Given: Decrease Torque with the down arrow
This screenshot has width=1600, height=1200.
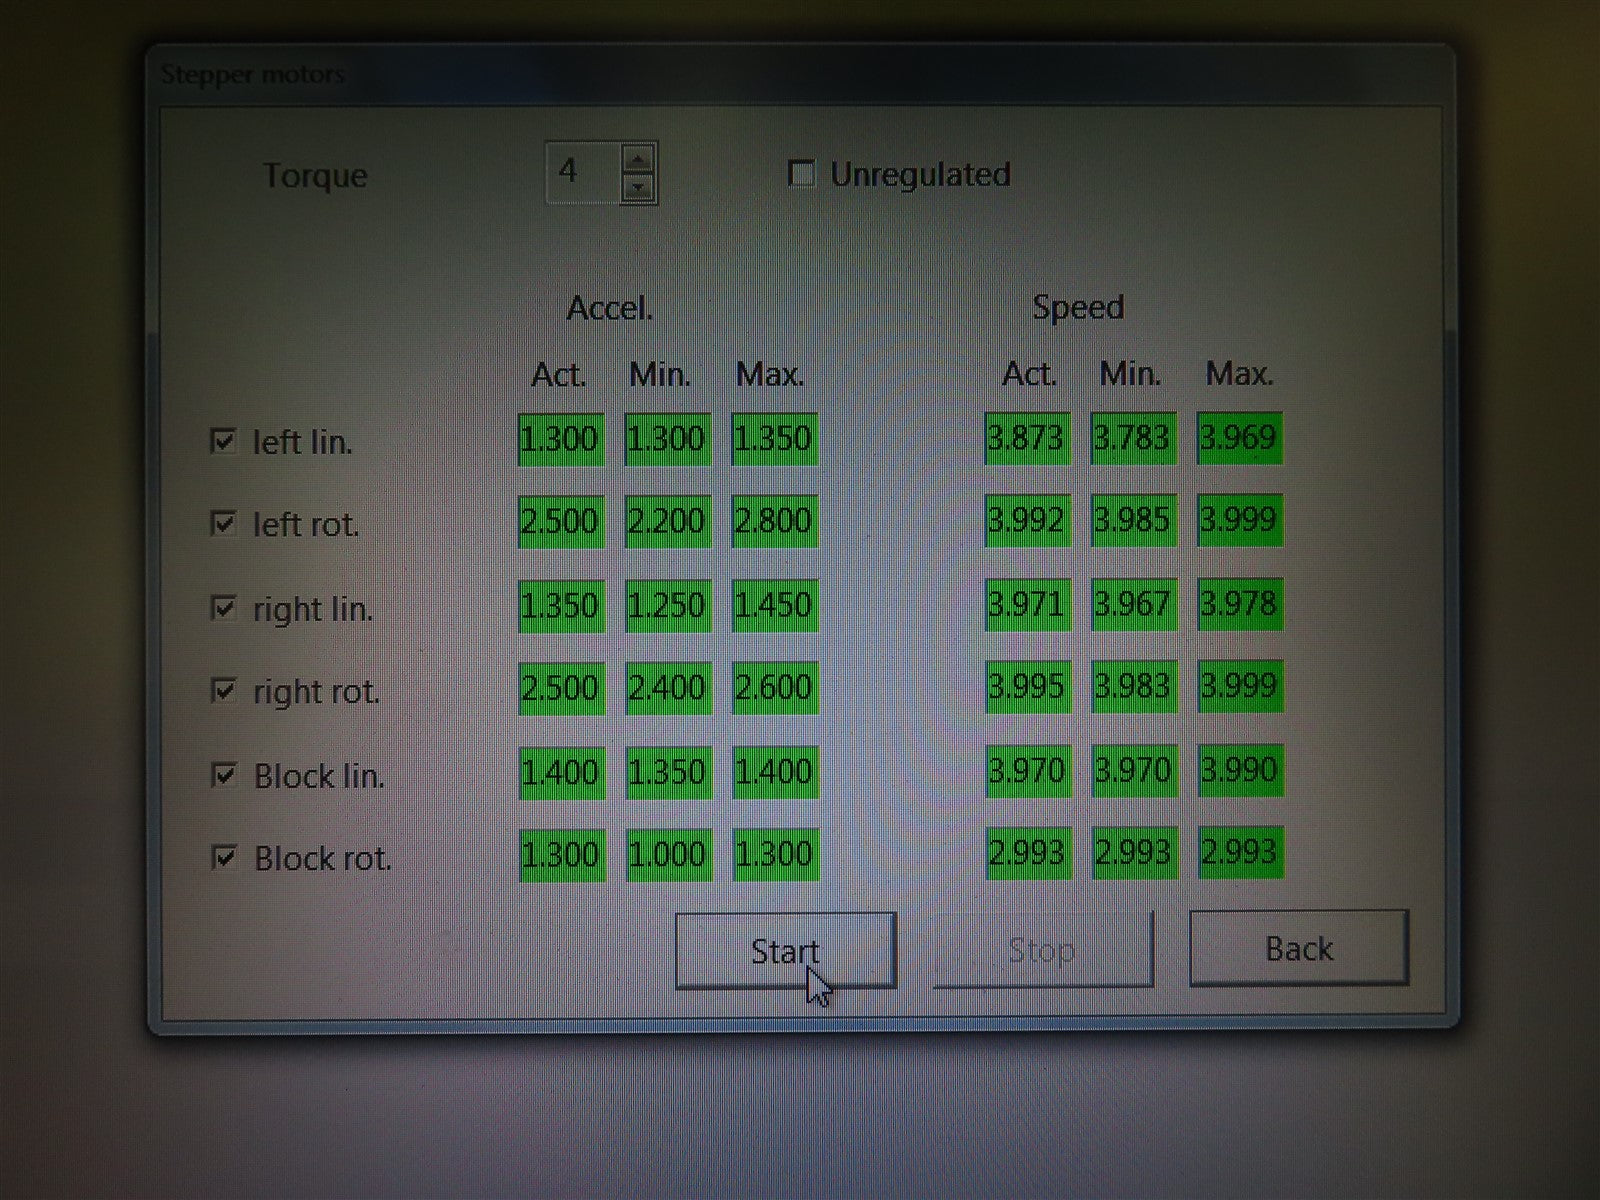Looking at the screenshot, I should coord(638,187).
